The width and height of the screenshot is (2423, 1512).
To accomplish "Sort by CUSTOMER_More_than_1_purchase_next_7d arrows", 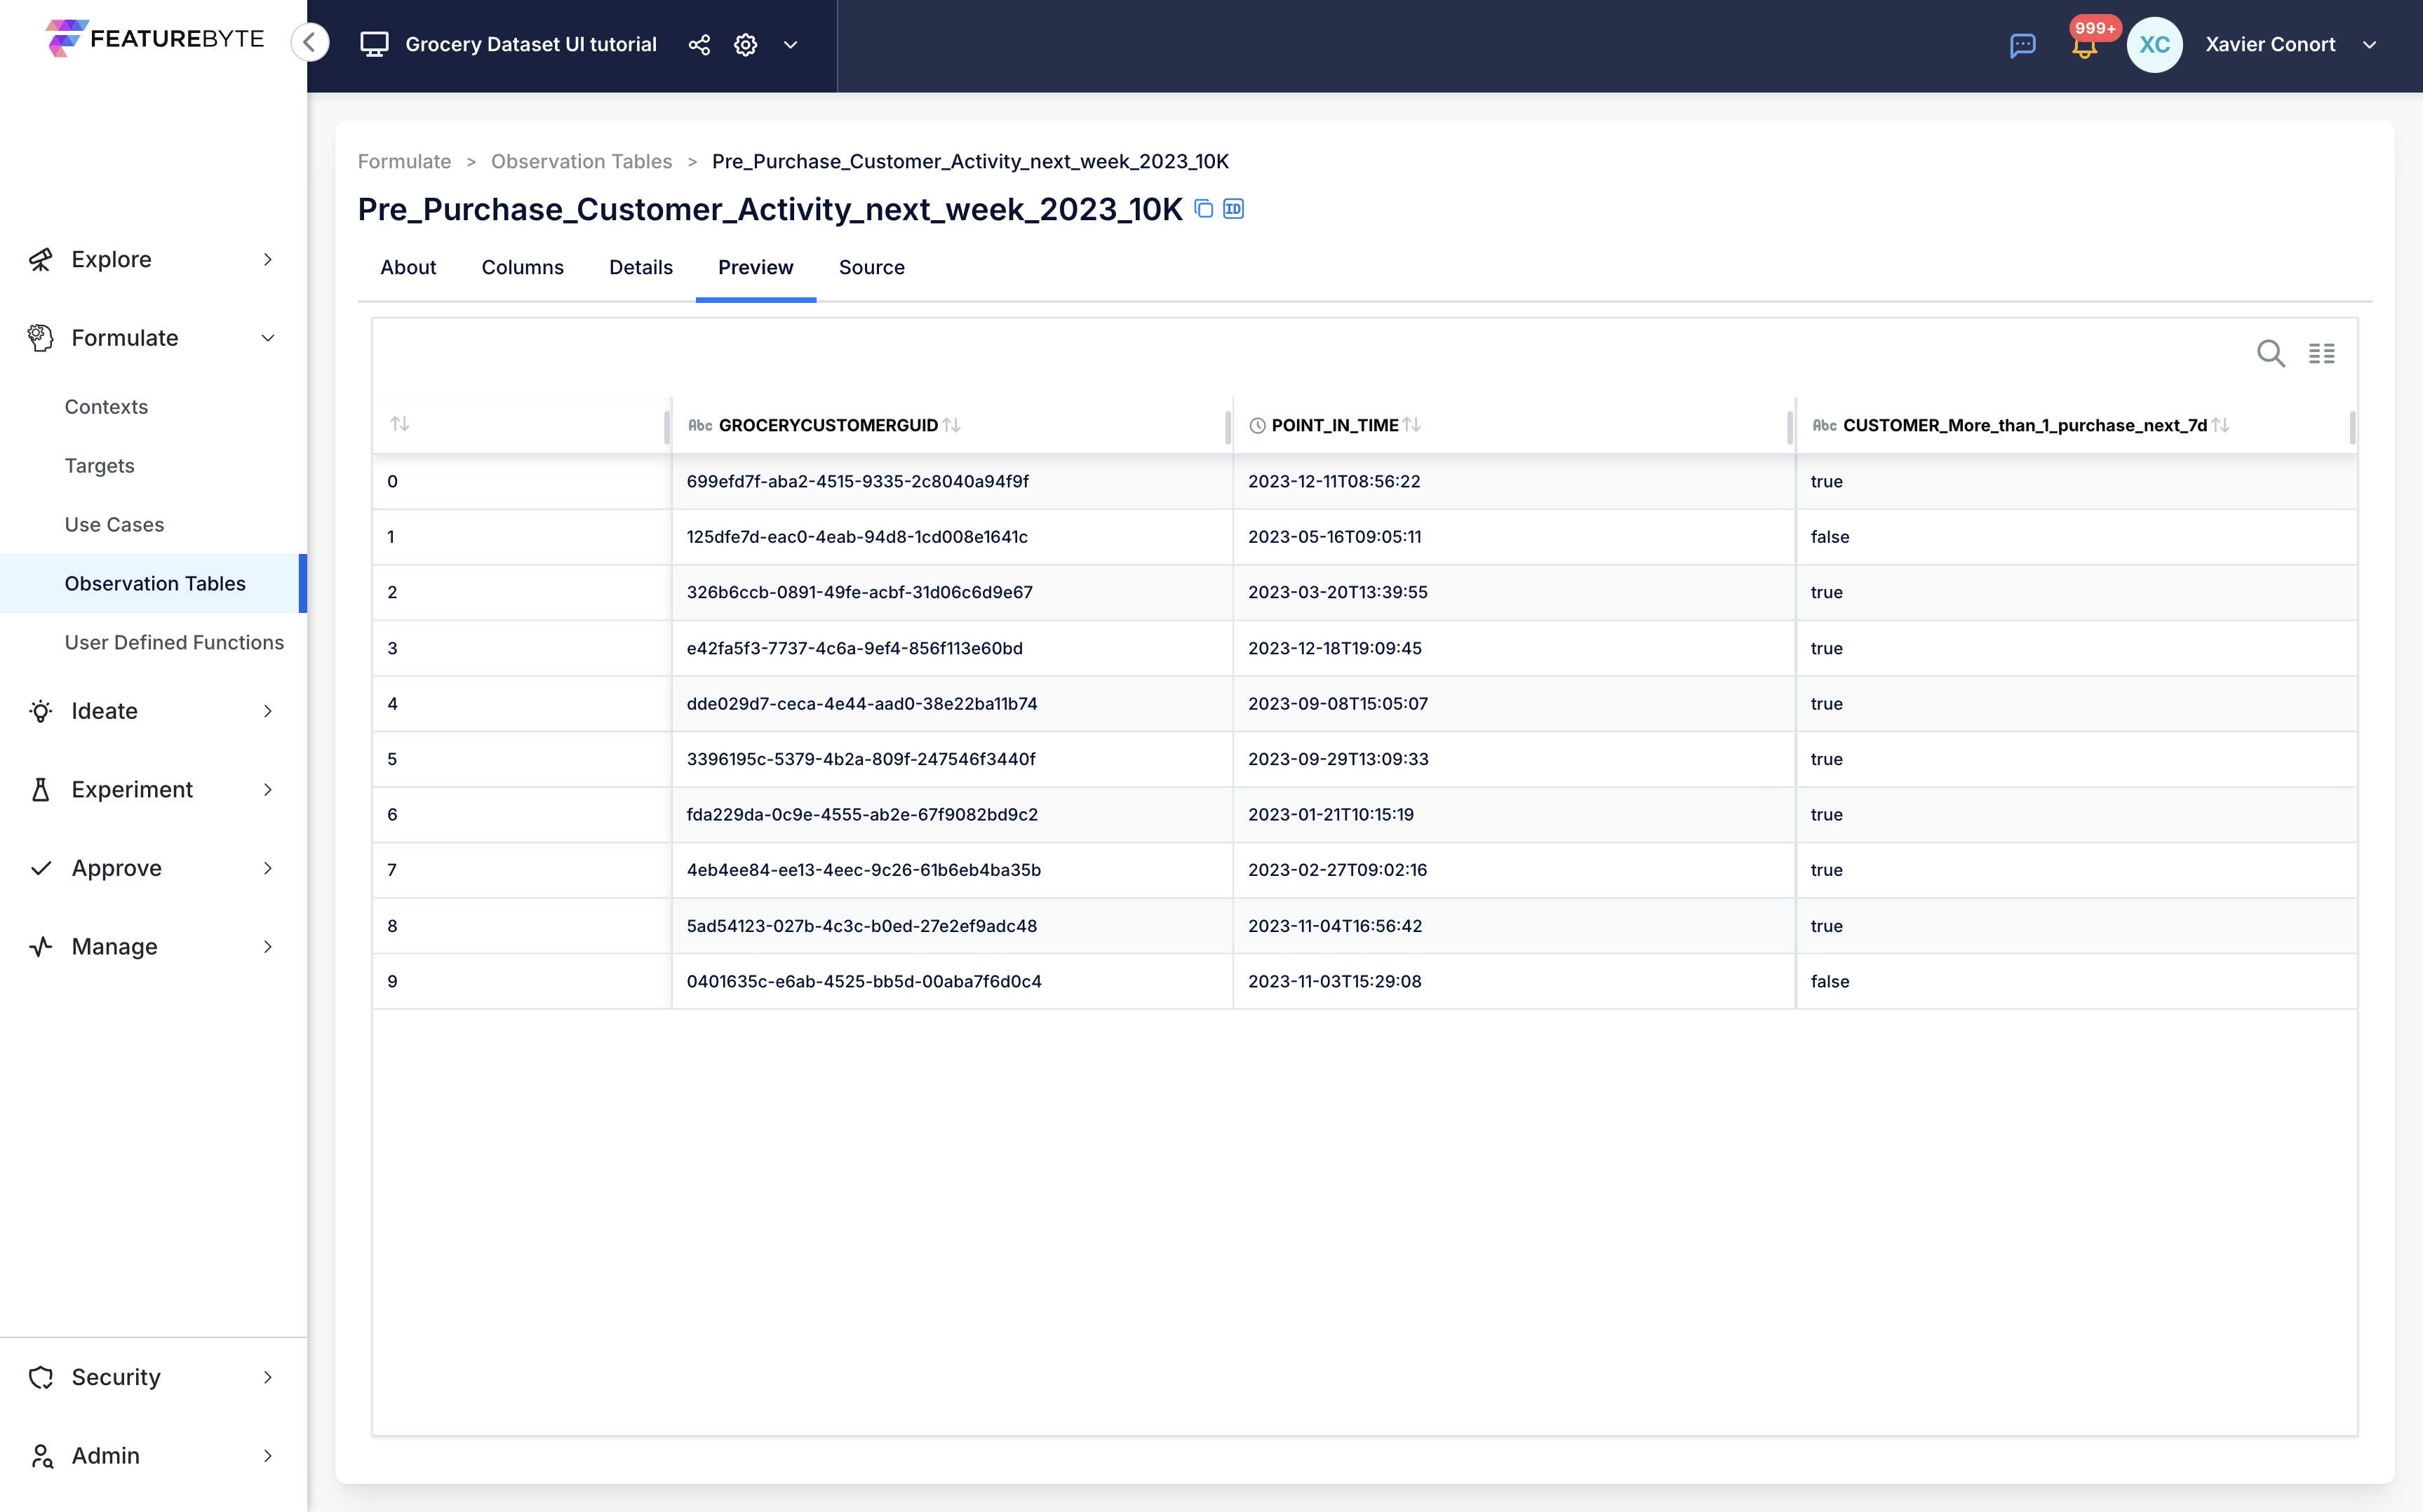I will tap(2220, 425).
